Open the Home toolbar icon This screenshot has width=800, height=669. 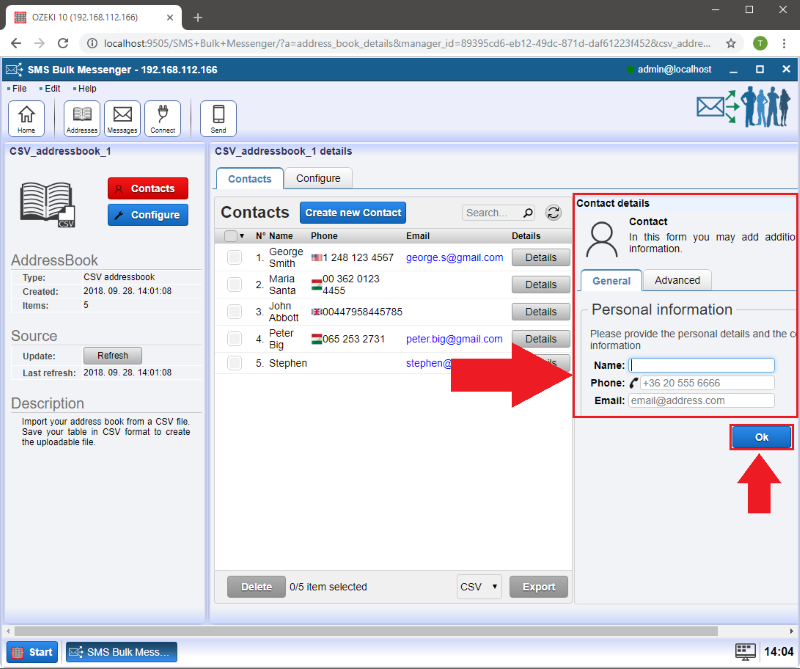point(26,118)
